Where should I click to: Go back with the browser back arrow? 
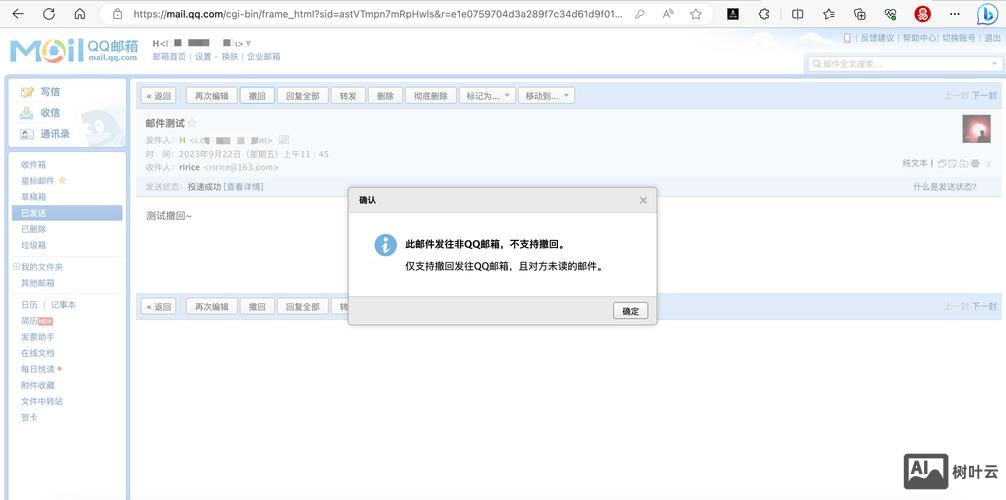point(18,13)
